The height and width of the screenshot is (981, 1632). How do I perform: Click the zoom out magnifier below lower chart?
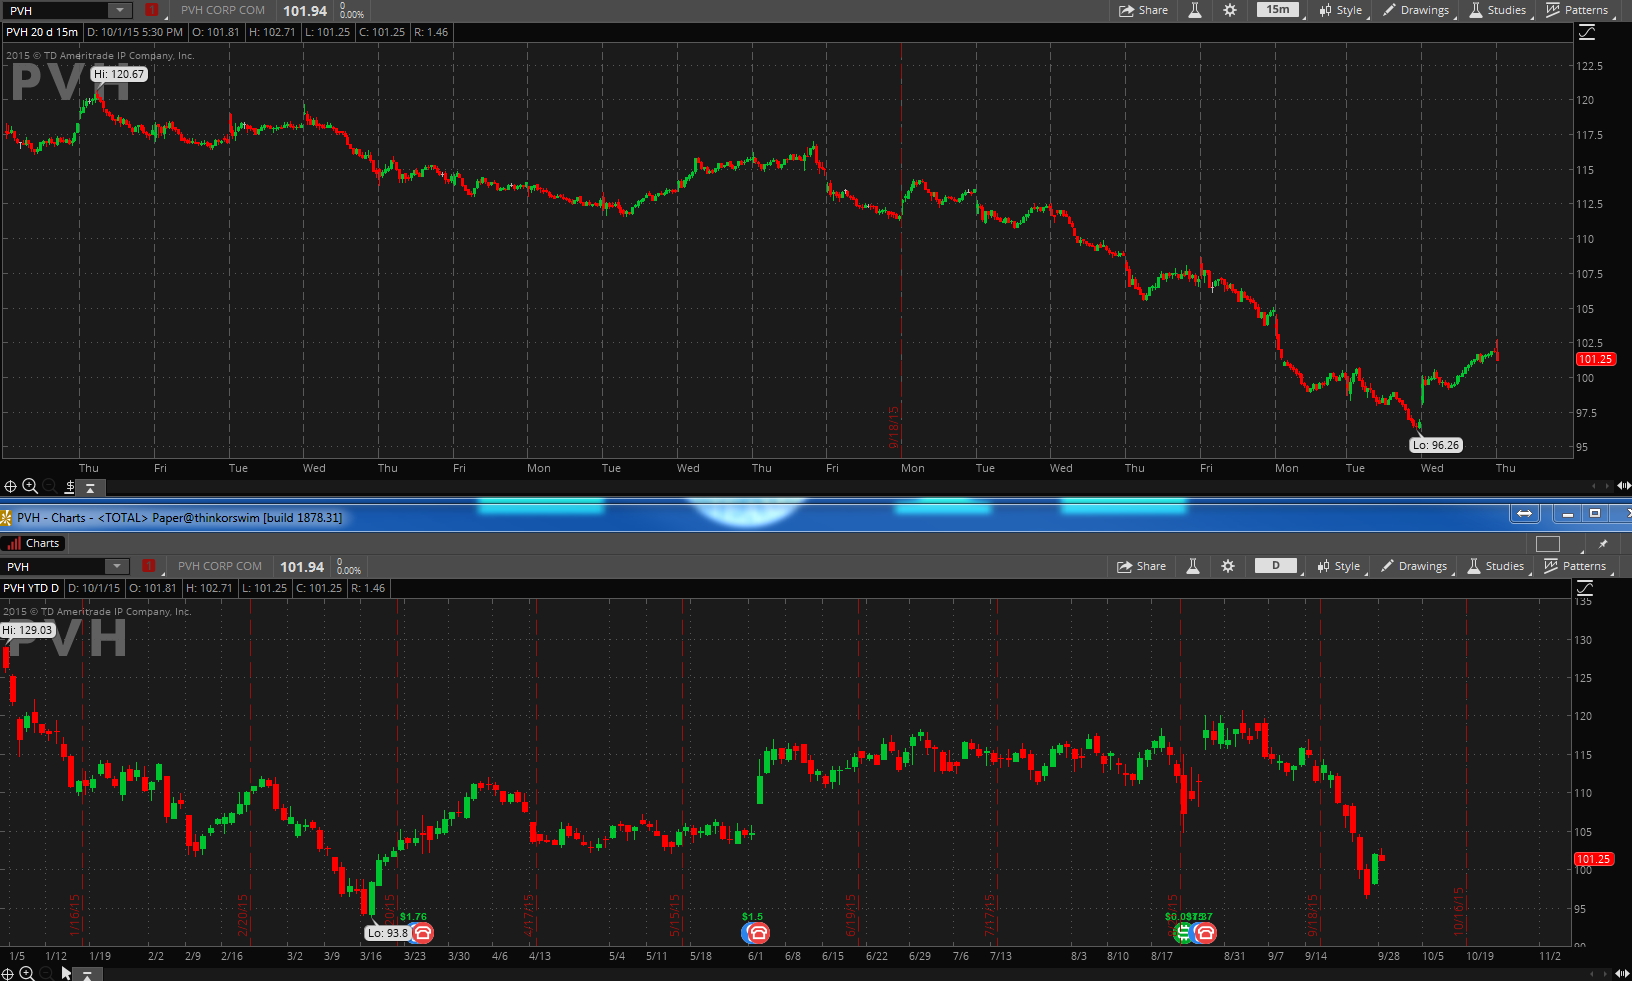(47, 973)
